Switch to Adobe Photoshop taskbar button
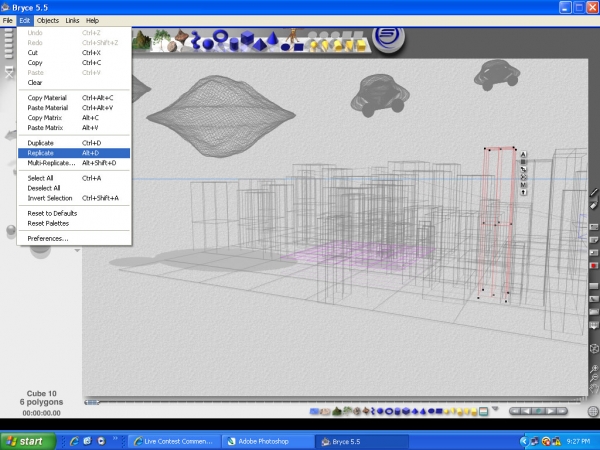600x450 pixels. click(x=268, y=442)
